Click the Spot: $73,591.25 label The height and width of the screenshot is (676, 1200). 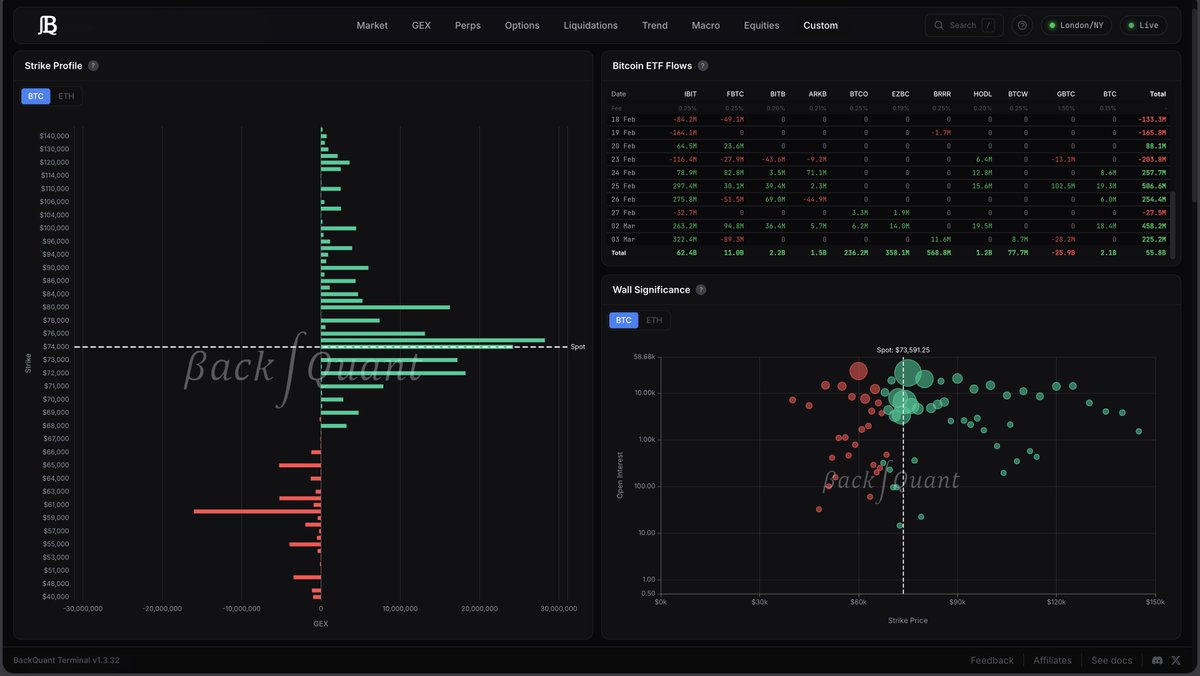pos(903,350)
